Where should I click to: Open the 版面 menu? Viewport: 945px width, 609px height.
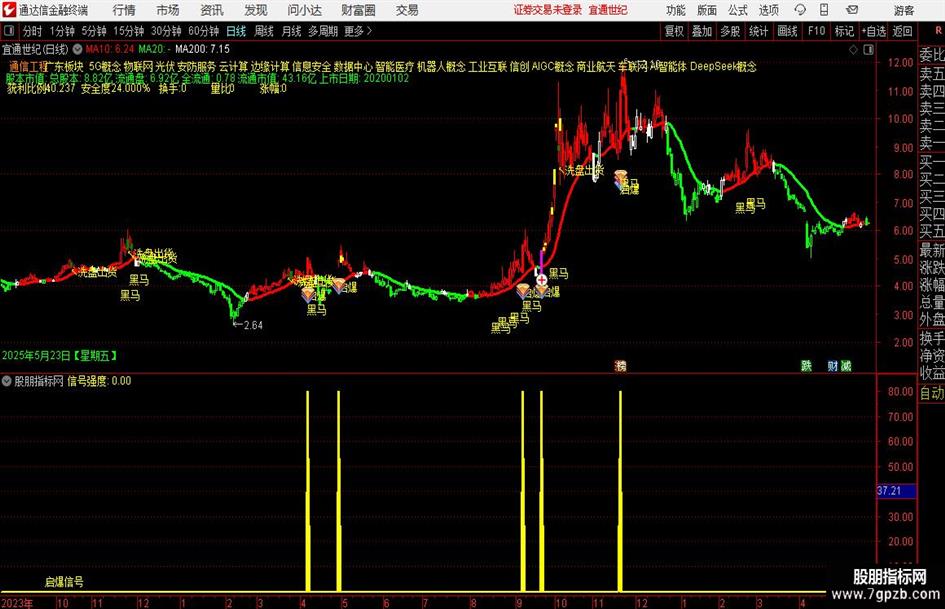(x=707, y=10)
